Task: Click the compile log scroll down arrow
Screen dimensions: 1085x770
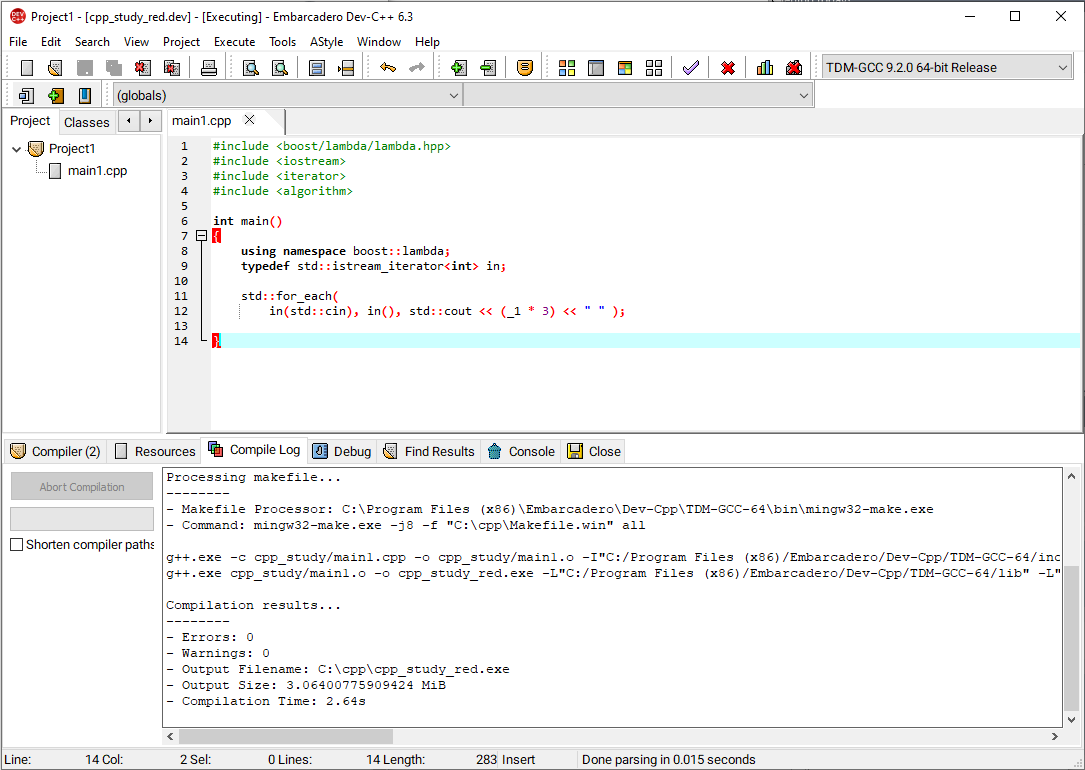Action: pyautogui.click(x=1072, y=720)
